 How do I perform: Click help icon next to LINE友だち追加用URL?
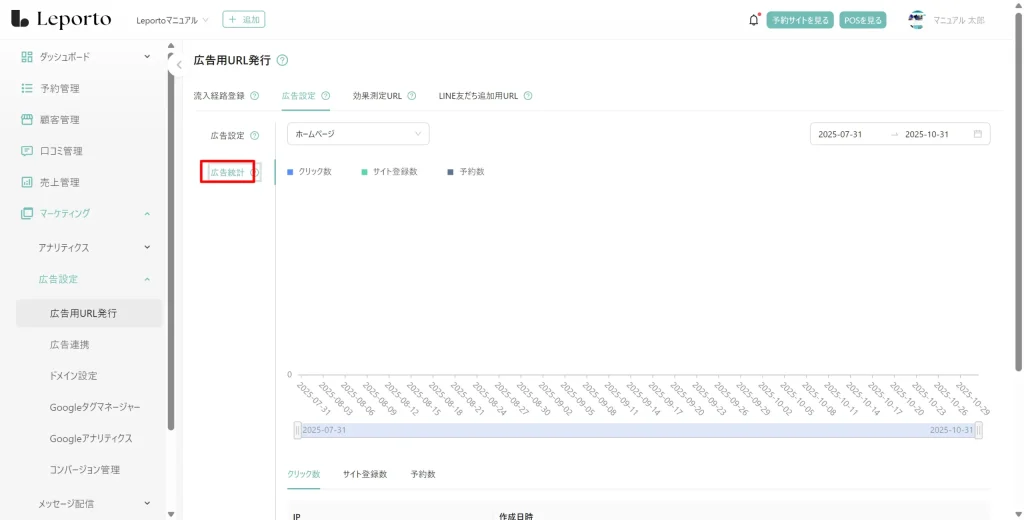click(x=527, y=96)
